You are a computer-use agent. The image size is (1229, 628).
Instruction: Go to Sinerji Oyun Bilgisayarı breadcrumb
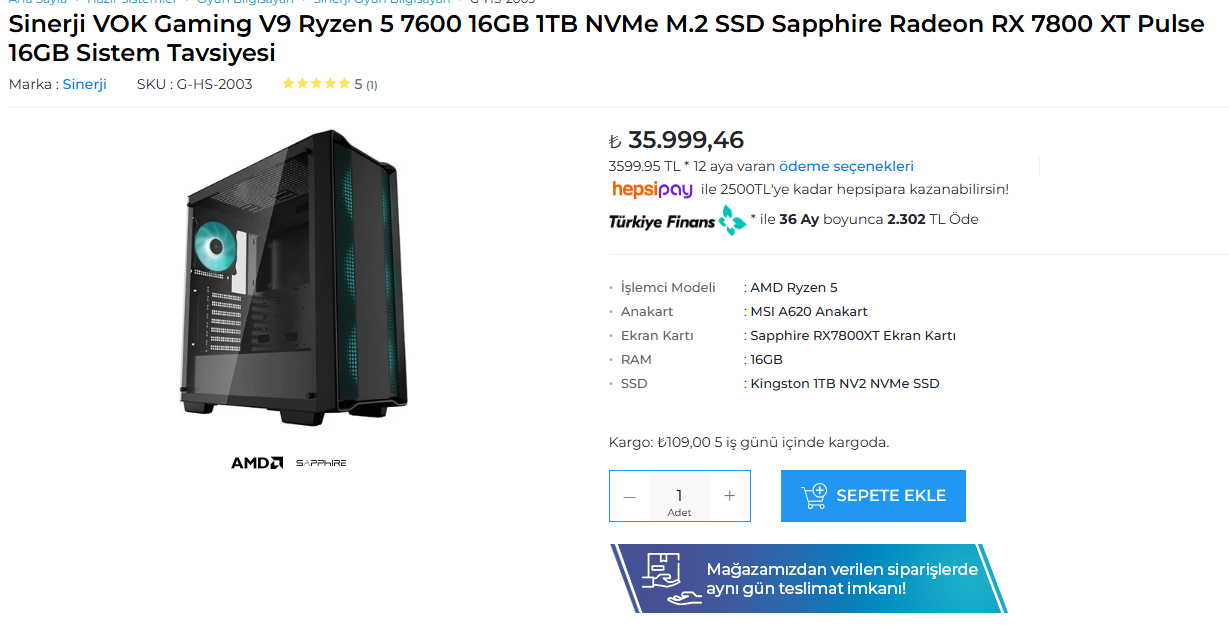coord(382,2)
